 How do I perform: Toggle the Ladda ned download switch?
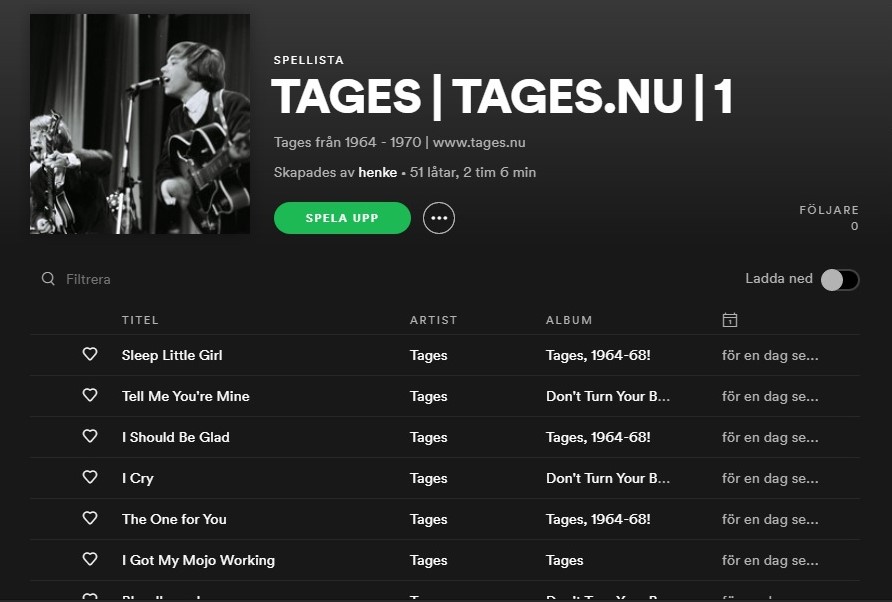pyautogui.click(x=840, y=280)
